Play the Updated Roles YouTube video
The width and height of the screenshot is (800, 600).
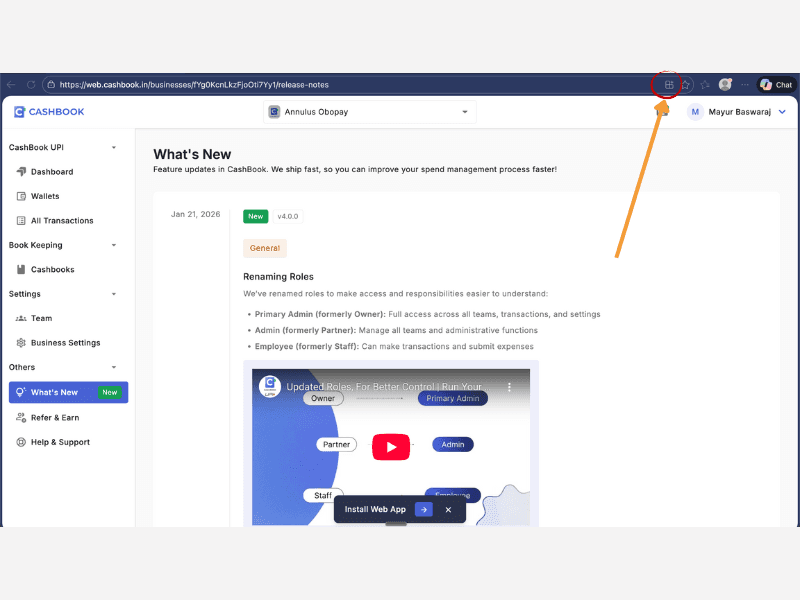391,447
